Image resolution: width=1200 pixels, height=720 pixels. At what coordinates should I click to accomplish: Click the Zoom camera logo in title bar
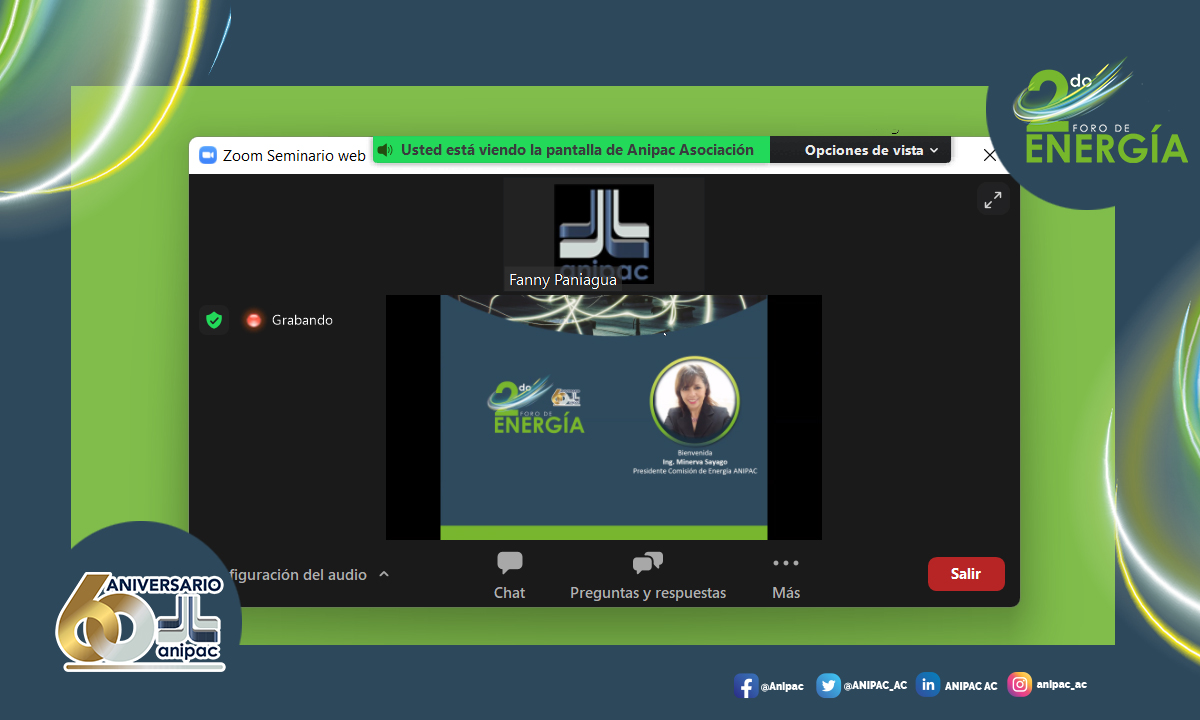click(x=208, y=156)
